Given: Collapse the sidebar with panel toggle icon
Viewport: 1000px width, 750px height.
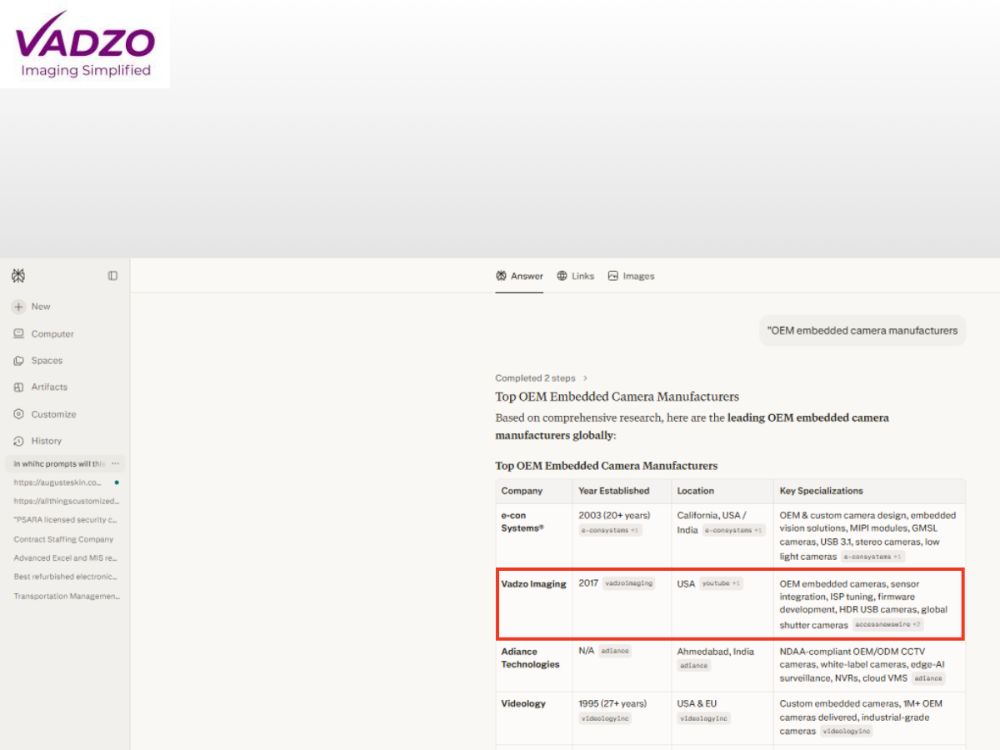Looking at the screenshot, I should pos(113,276).
